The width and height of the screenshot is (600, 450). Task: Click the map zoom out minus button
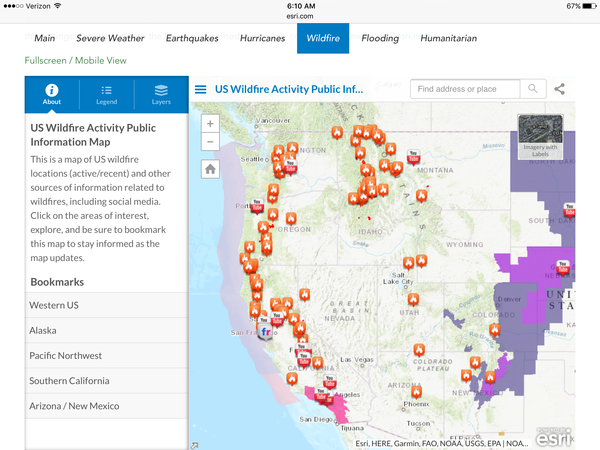coord(210,142)
